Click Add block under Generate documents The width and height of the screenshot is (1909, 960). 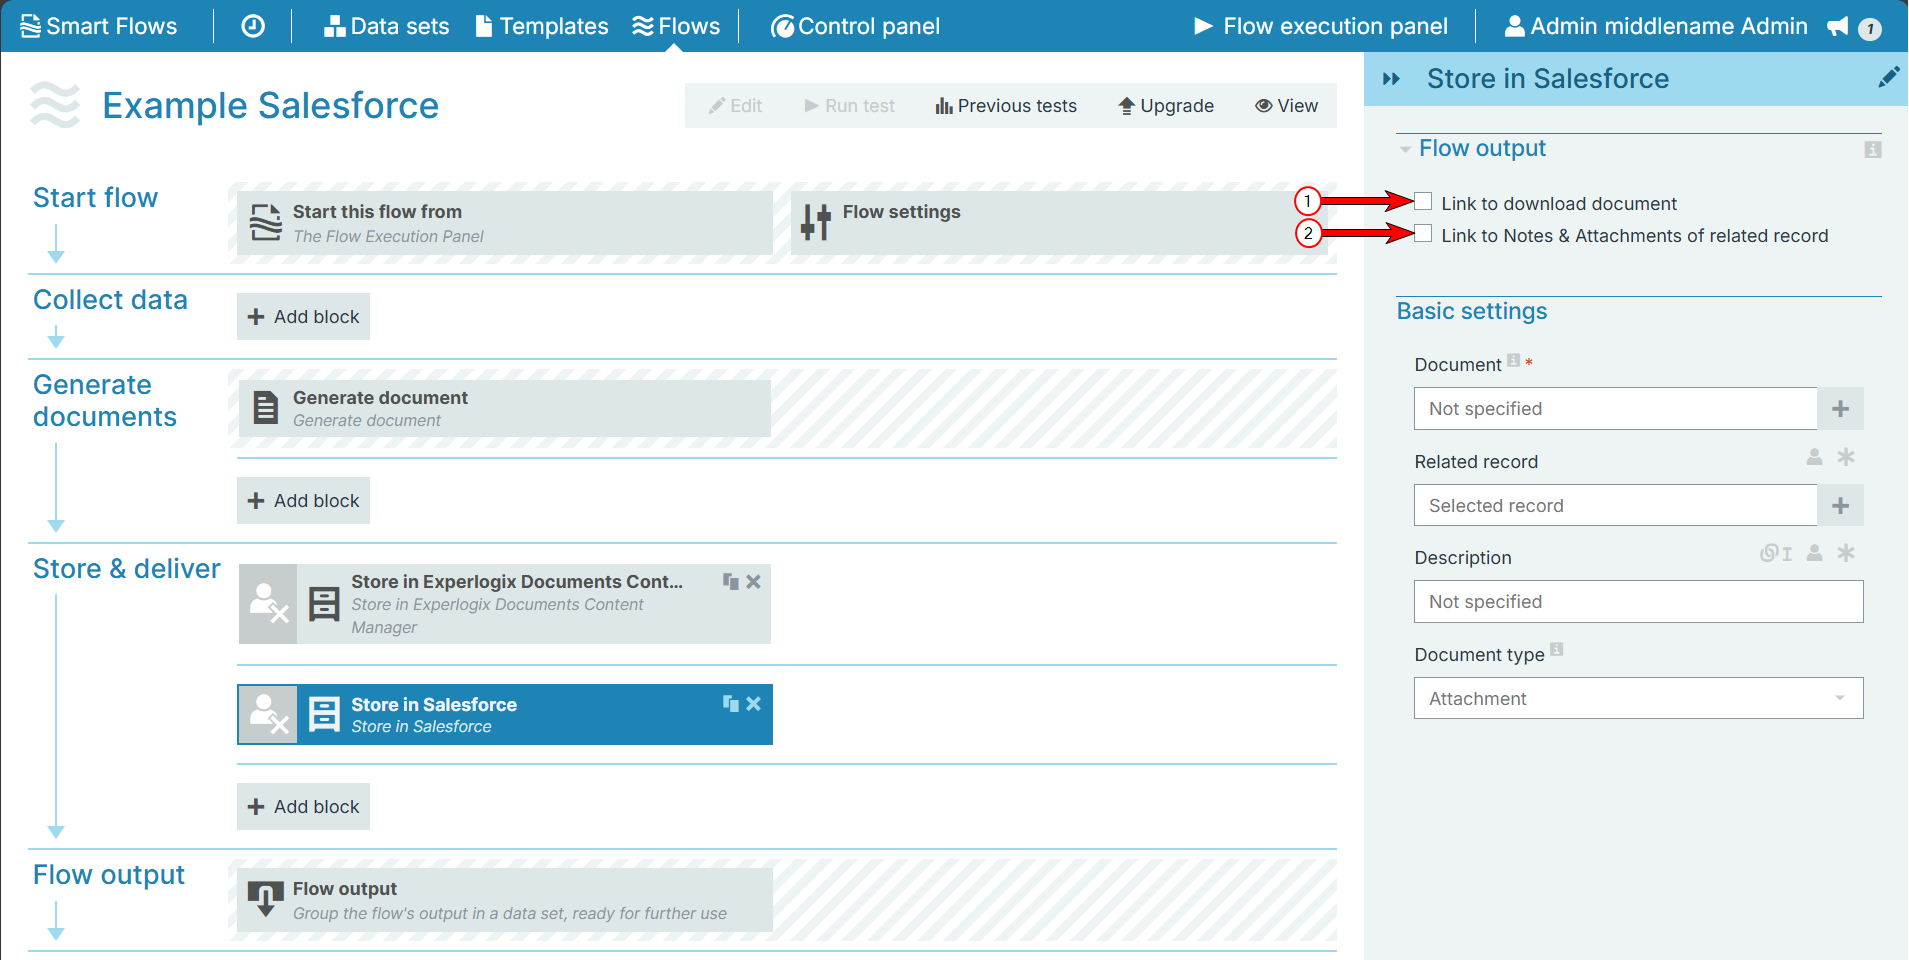[303, 500]
